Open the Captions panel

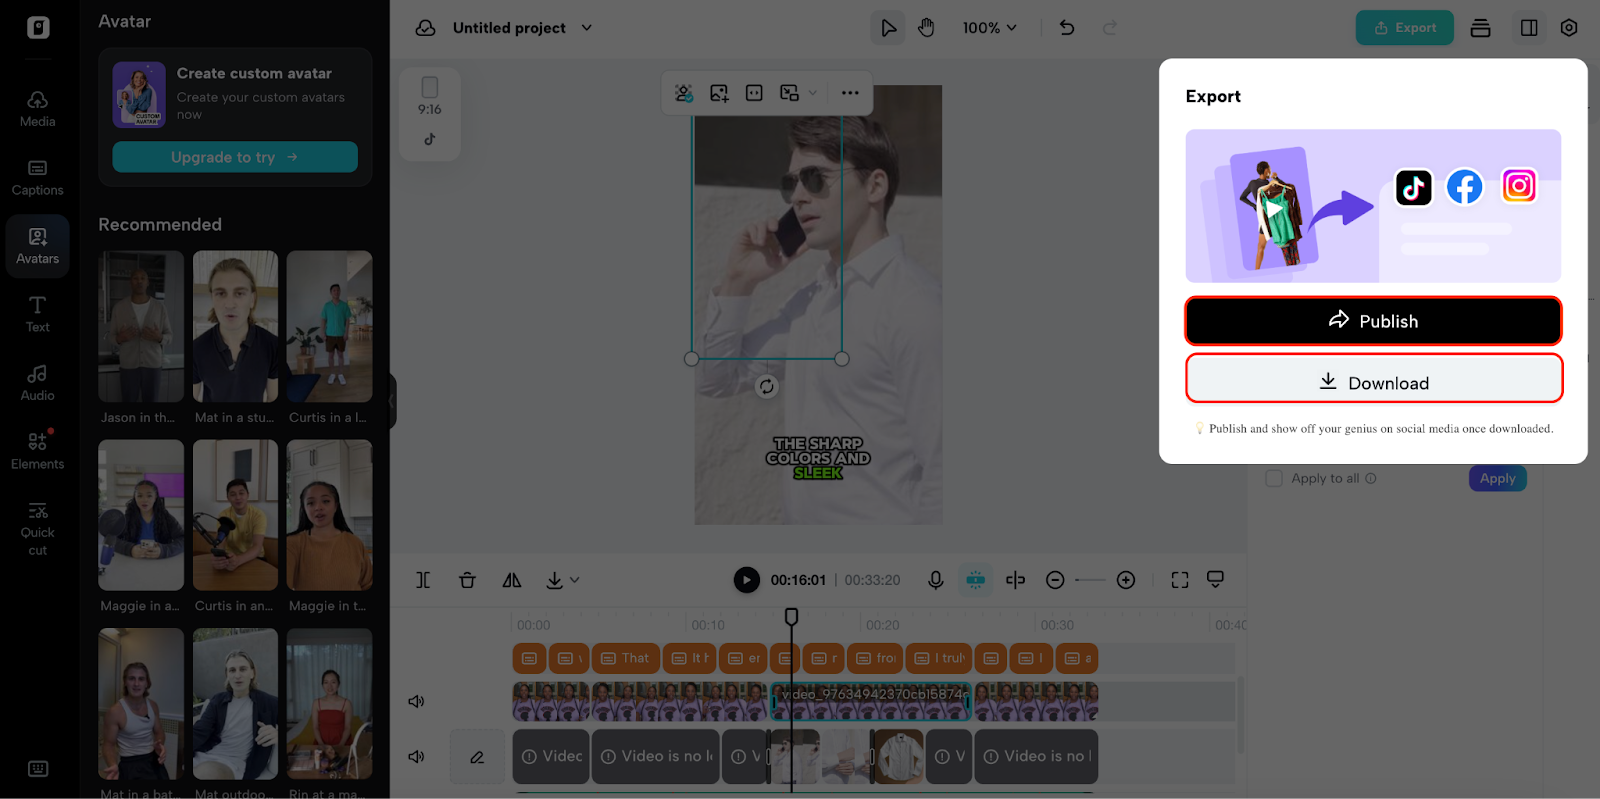pyautogui.click(x=37, y=178)
